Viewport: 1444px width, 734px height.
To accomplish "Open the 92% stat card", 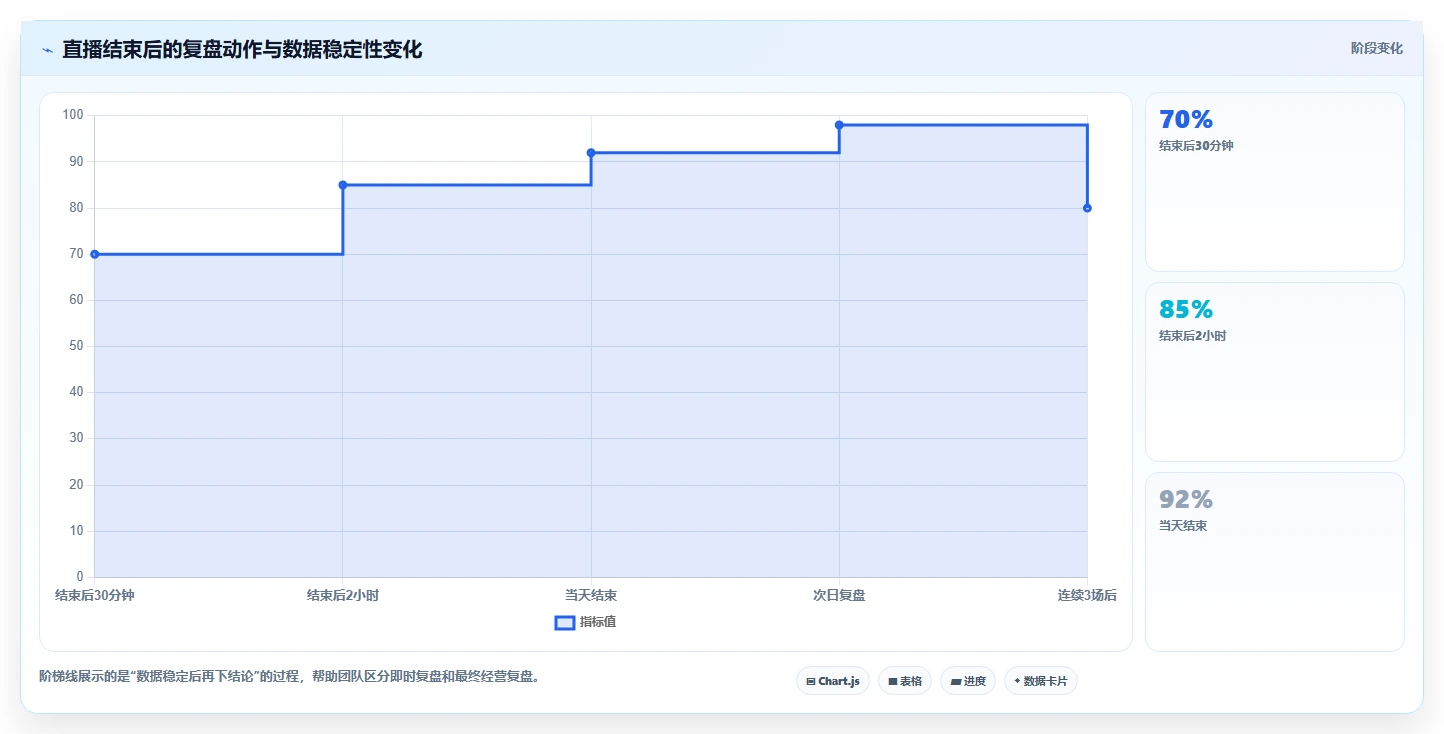I will (x=1274, y=562).
